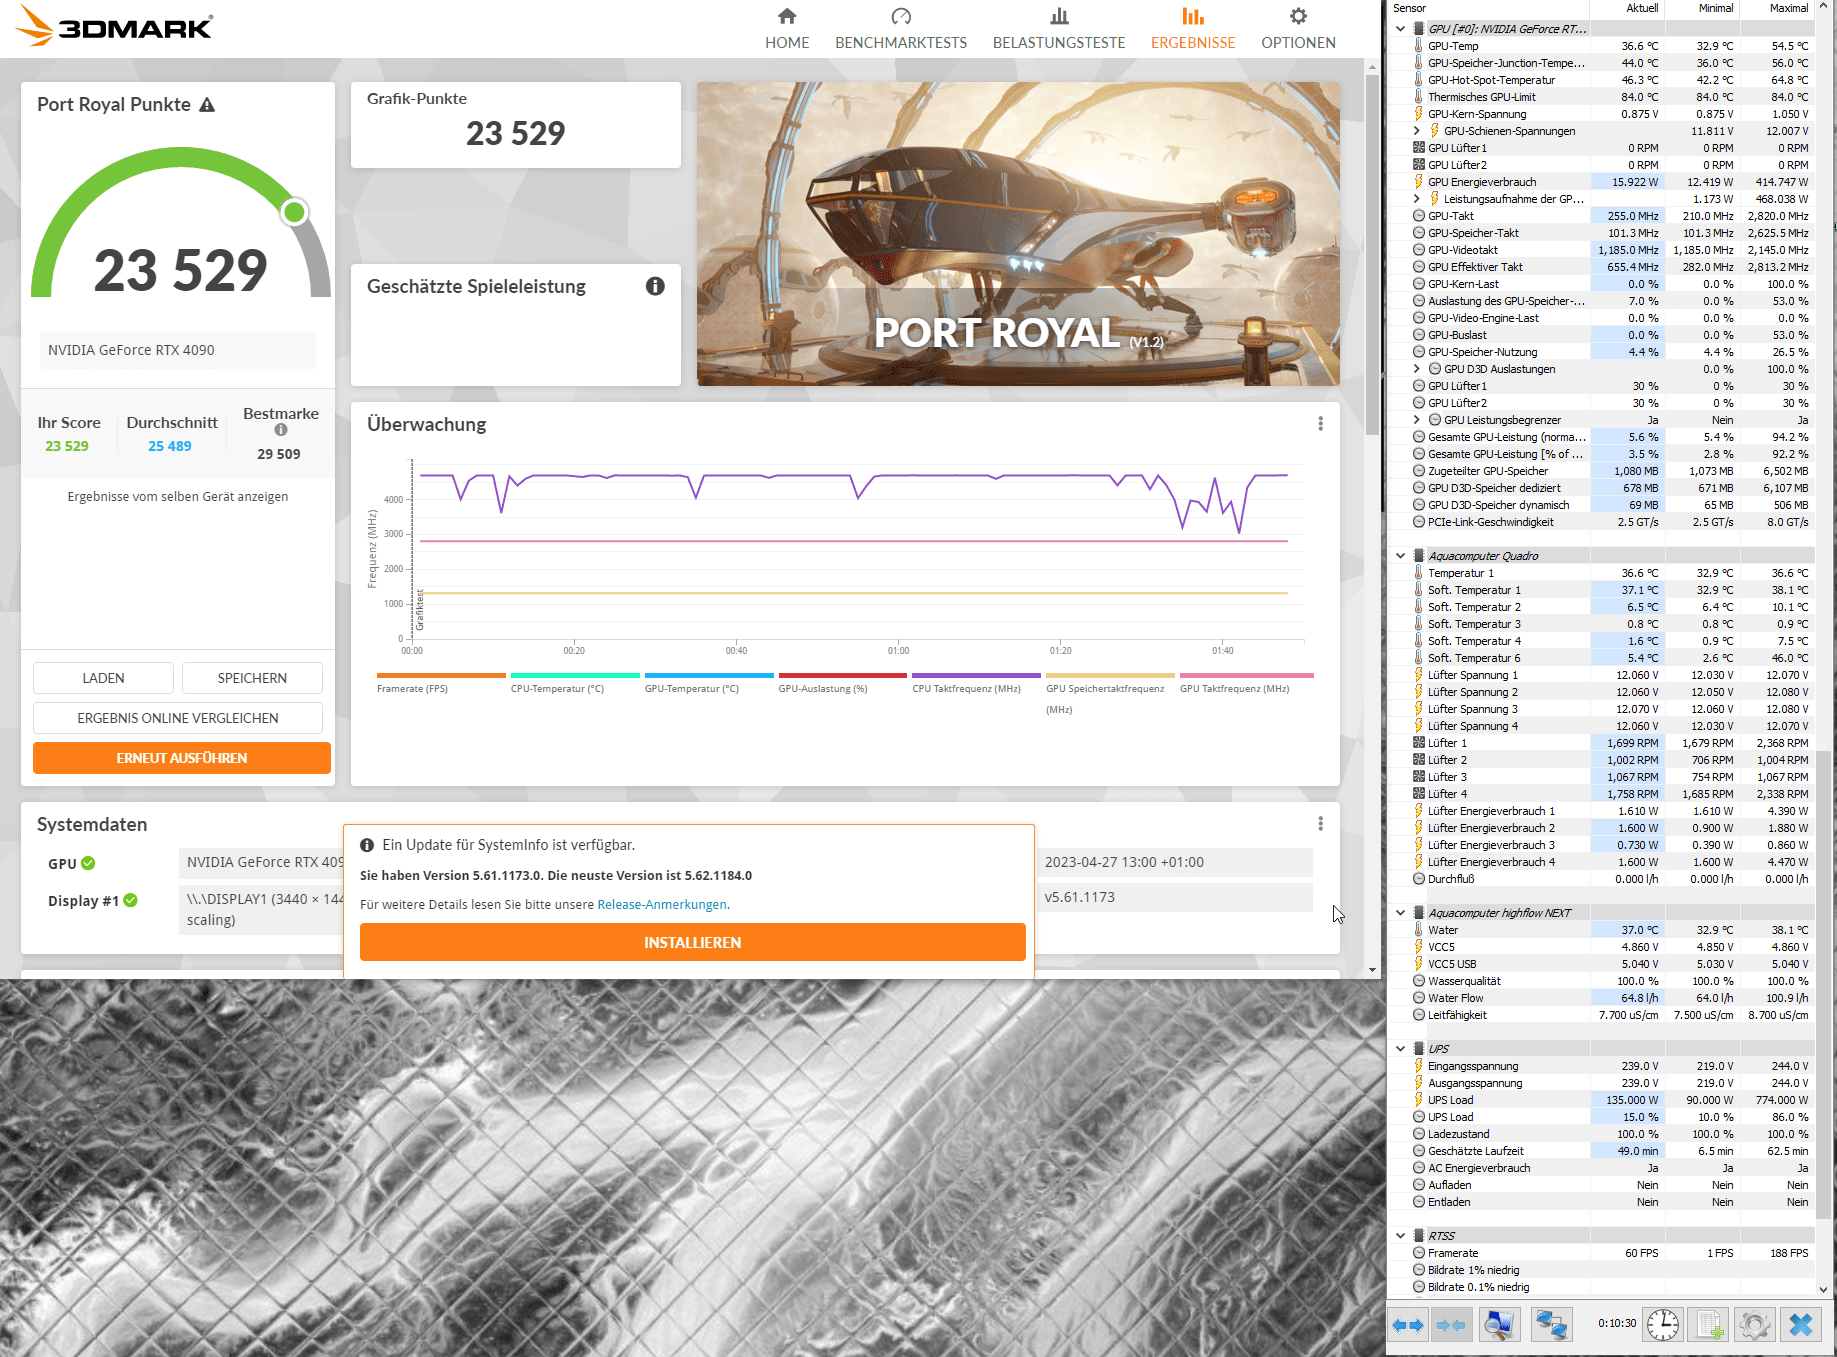This screenshot has width=1837, height=1357.
Task: Click the Aktuell column header
Action: [1627, 8]
